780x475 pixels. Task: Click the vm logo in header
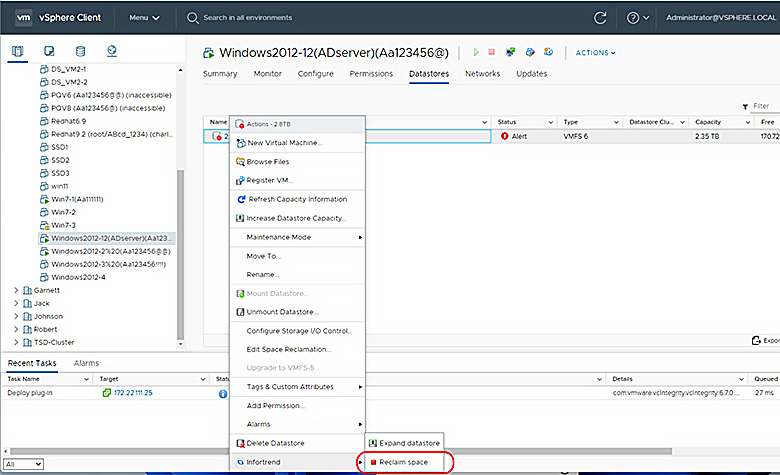(23, 17)
